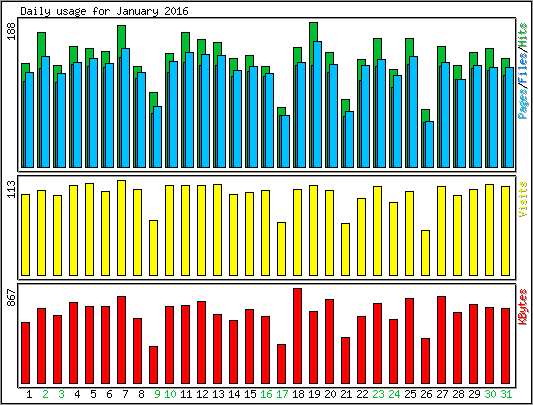Click green day label 30
This screenshot has width=533, height=405.
coord(490,394)
